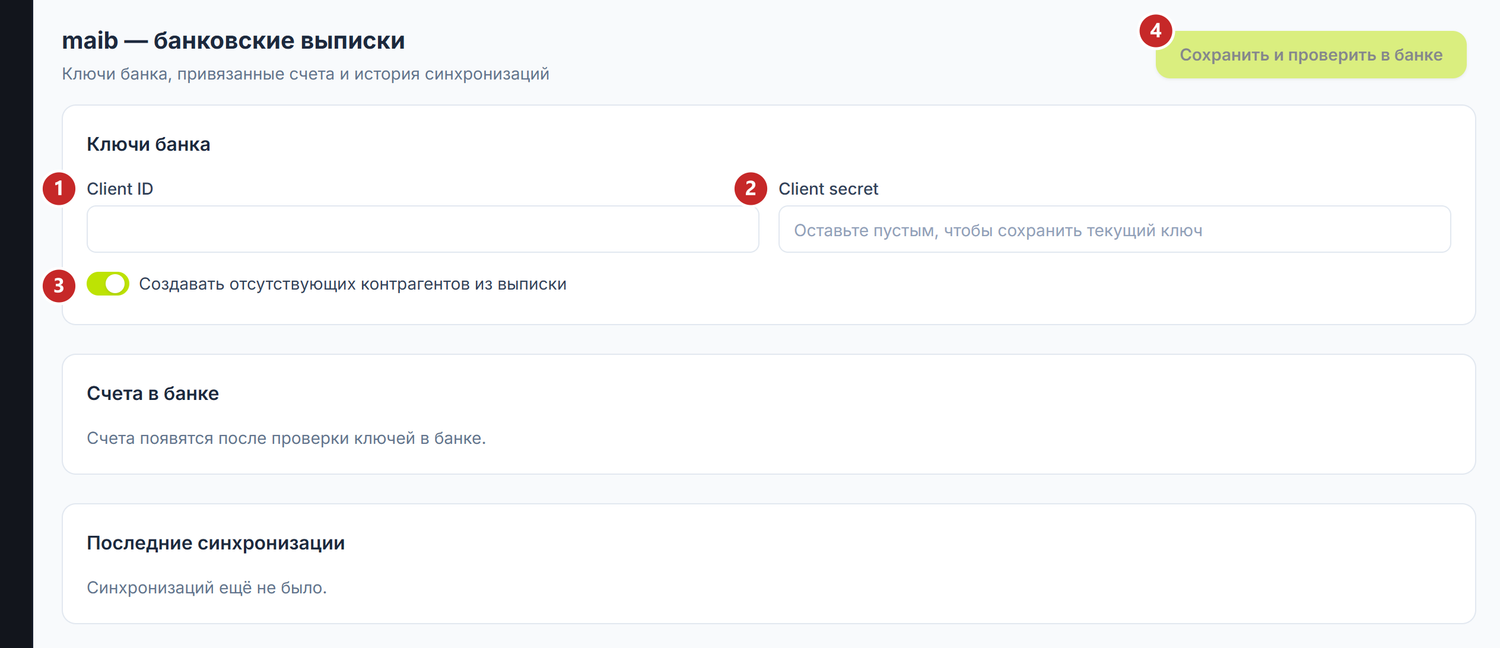Click the "Счета в банке" section heading
Viewport: 1500px width, 648px height.
pyautogui.click(x=153, y=394)
